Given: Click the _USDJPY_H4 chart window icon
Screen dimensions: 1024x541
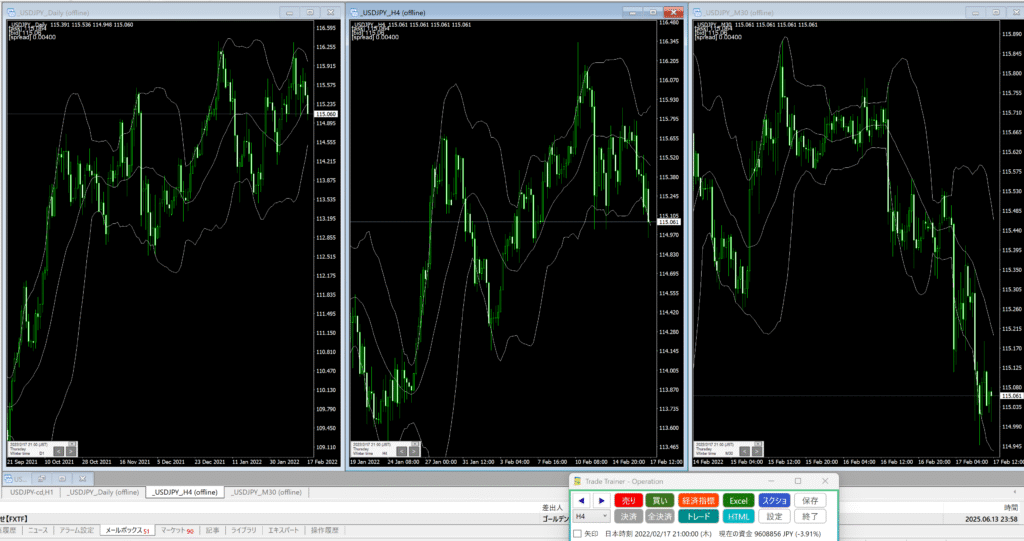Looking at the screenshot, I should (354, 12).
